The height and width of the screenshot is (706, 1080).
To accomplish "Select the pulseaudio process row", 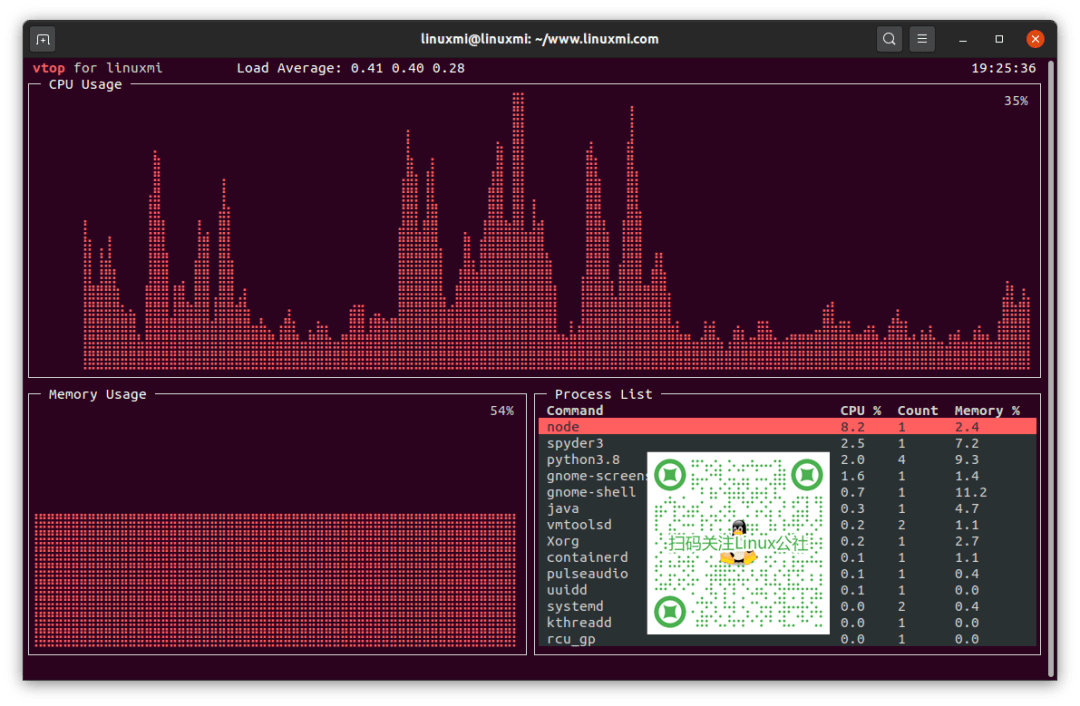I will (587, 574).
